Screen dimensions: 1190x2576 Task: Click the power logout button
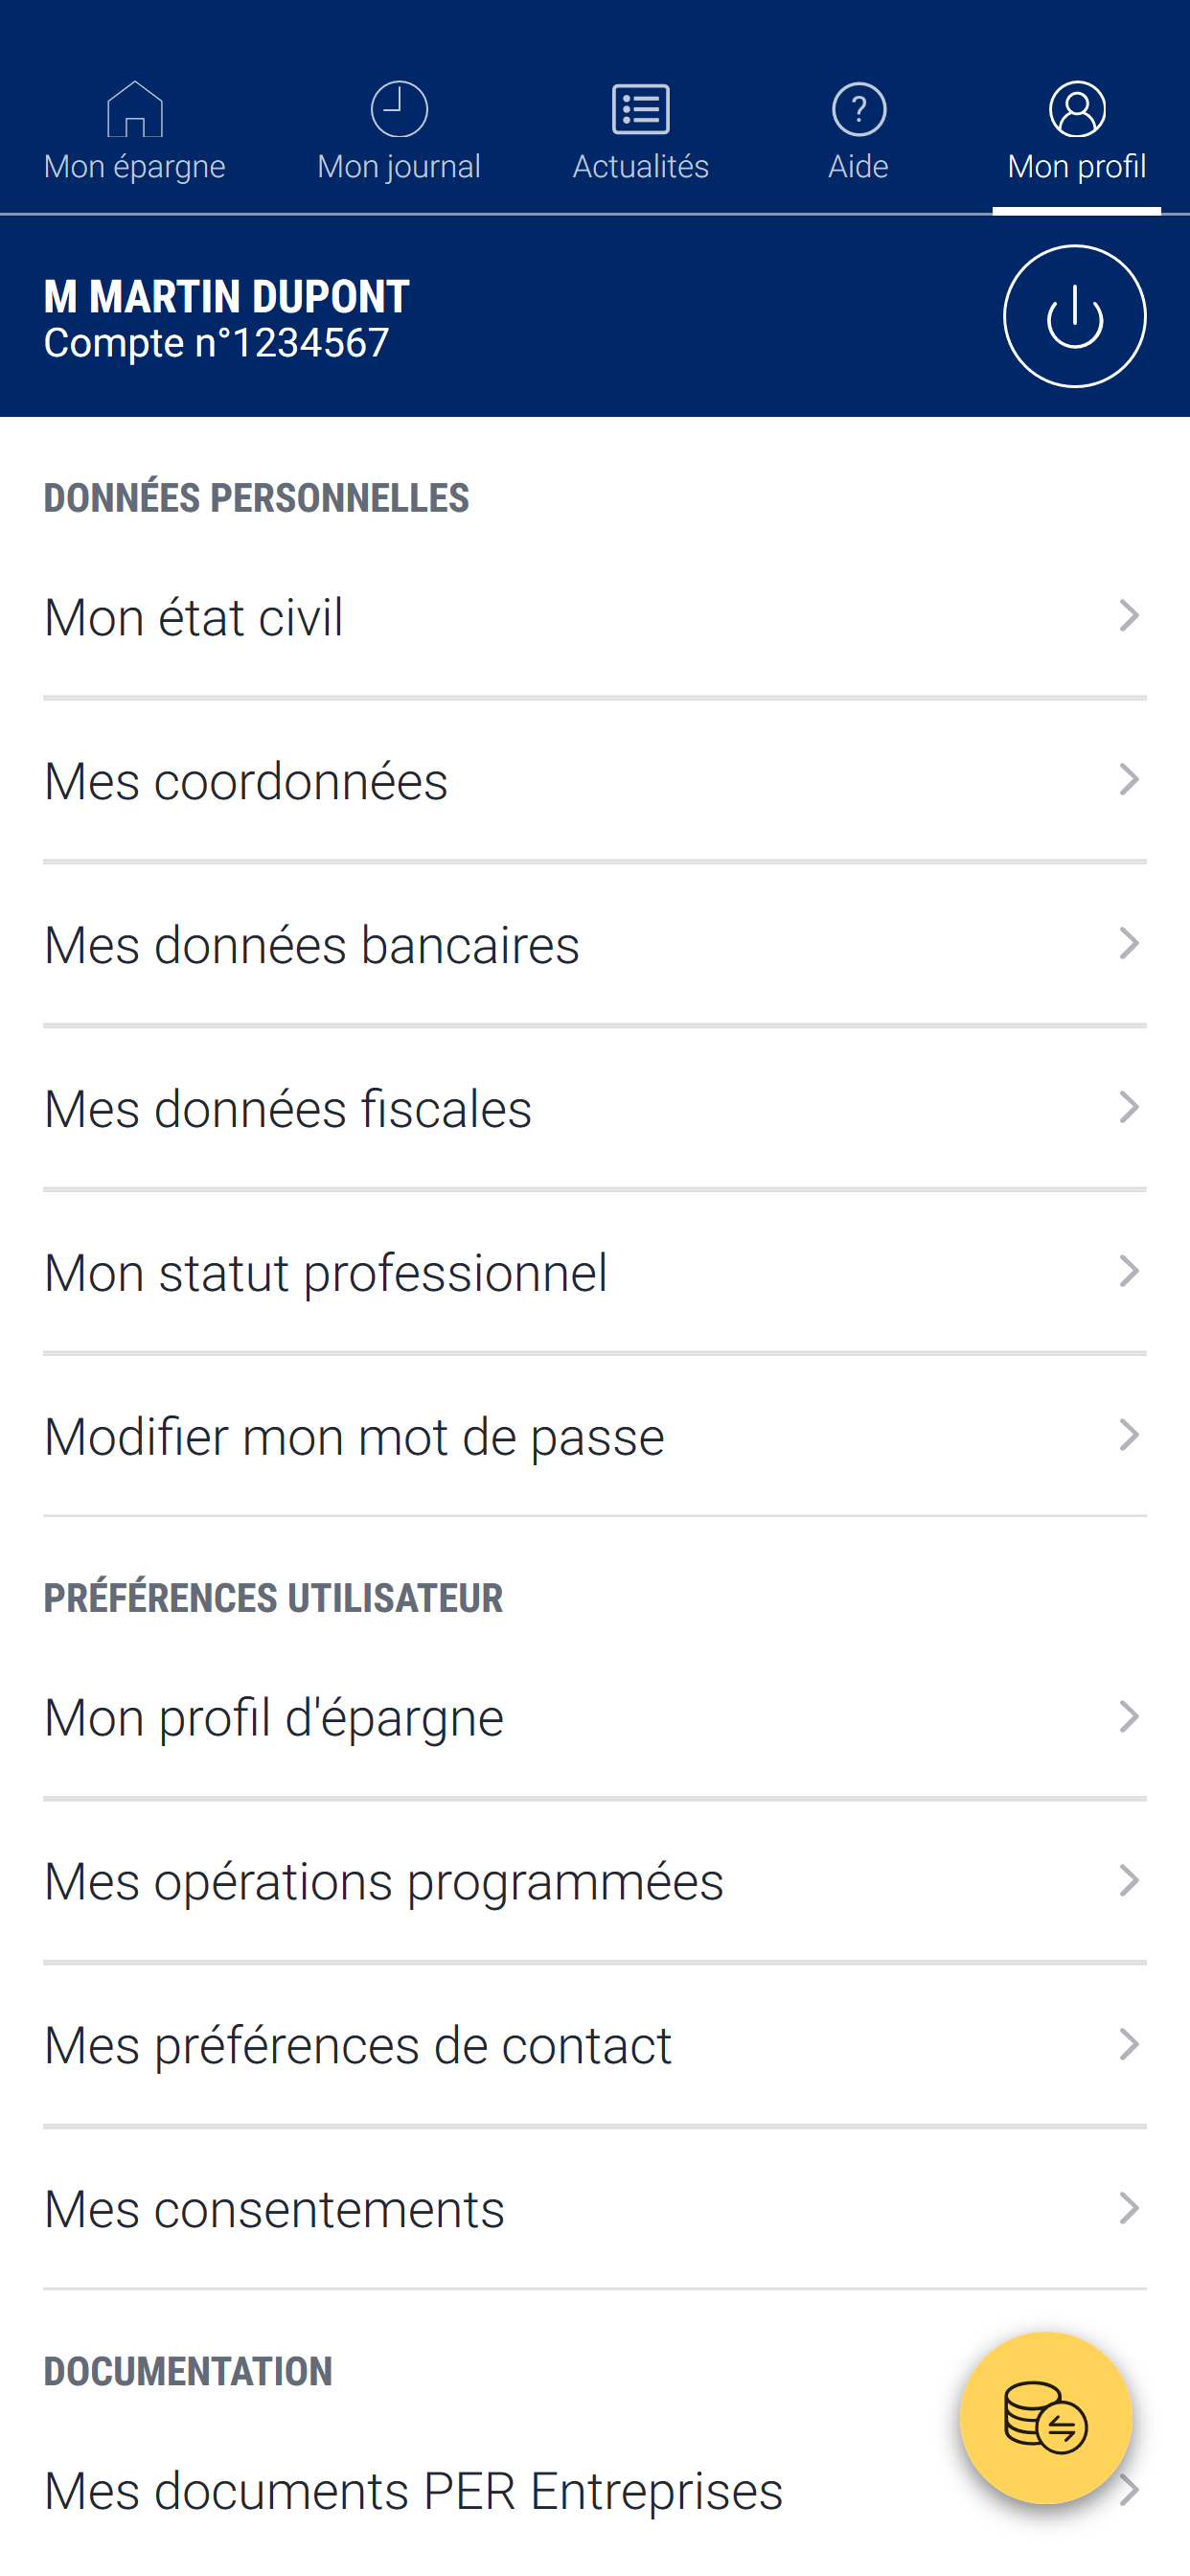(x=1074, y=316)
